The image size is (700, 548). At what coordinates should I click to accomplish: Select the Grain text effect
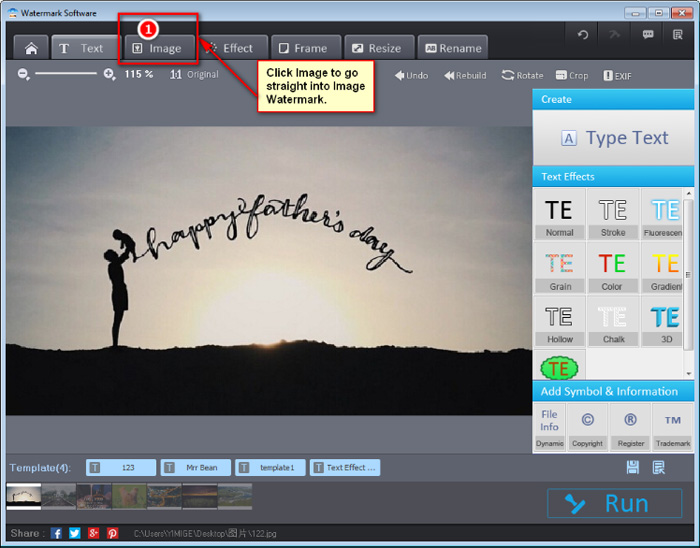[x=559, y=268]
